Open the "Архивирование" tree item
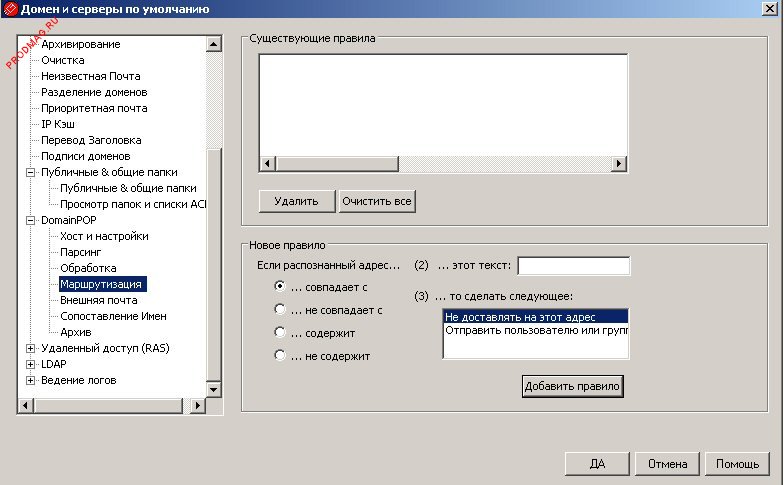 click(80, 44)
